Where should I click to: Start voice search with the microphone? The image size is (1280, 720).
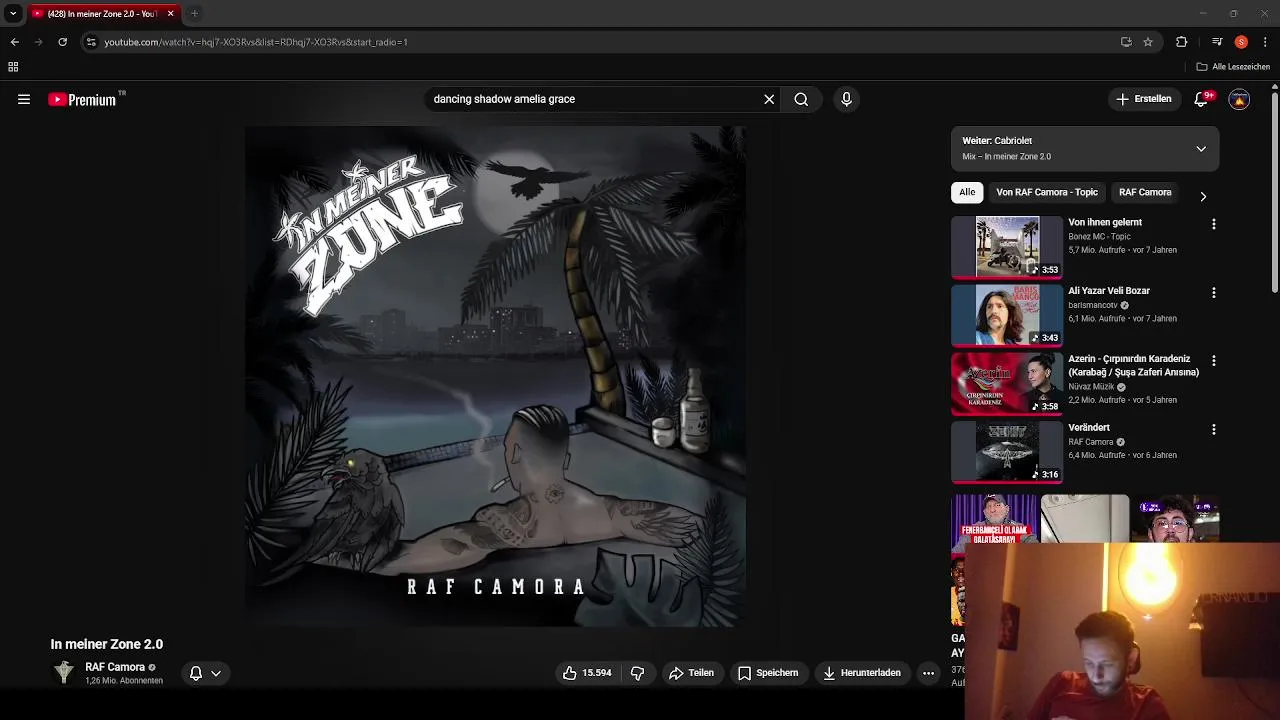[846, 99]
